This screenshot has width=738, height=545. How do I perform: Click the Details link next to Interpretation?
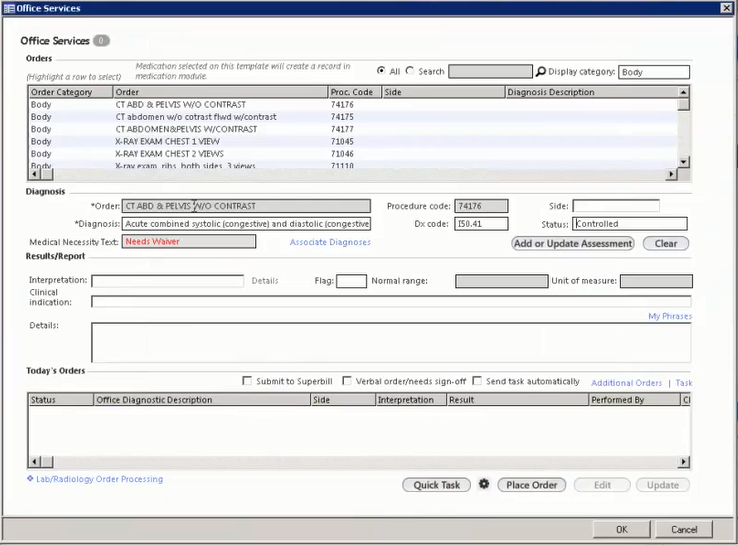[x=265, y=281]
